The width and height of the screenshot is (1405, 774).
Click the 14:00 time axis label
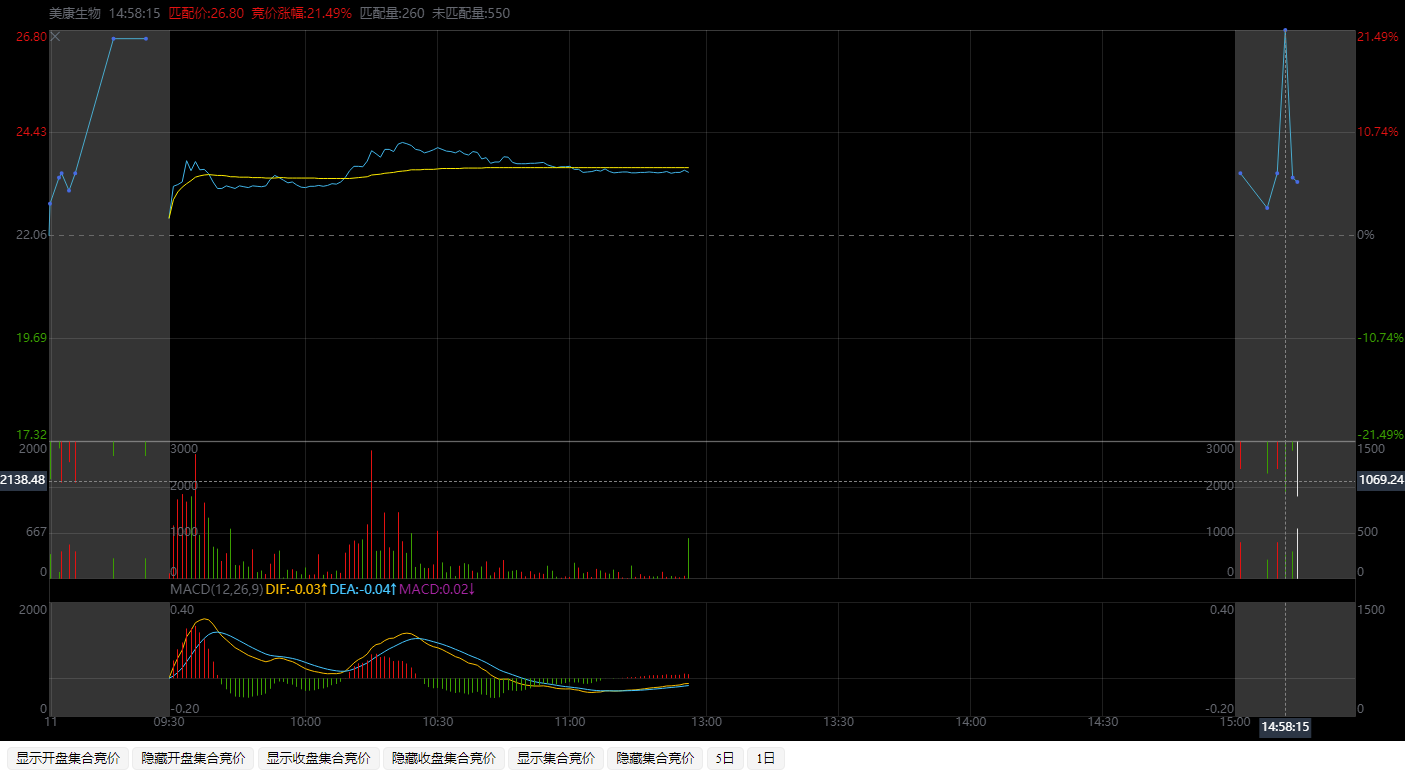pyautogui.click(x=971, y=722)
